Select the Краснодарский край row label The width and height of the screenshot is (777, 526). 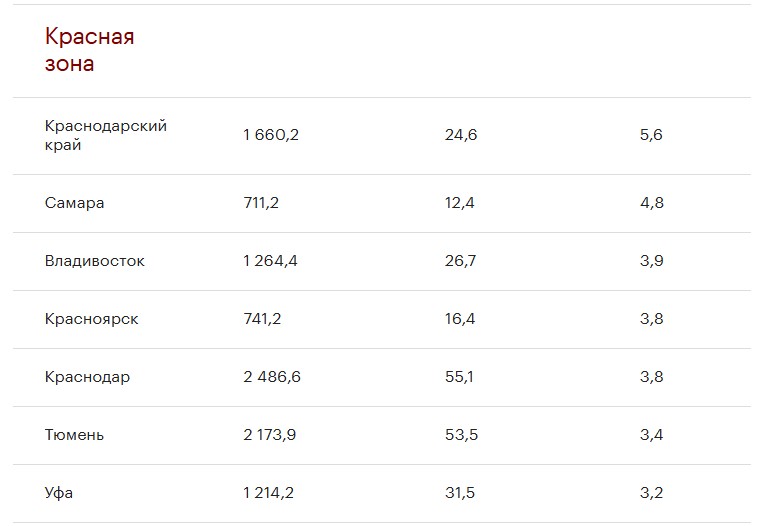click(x=106, y=135)
